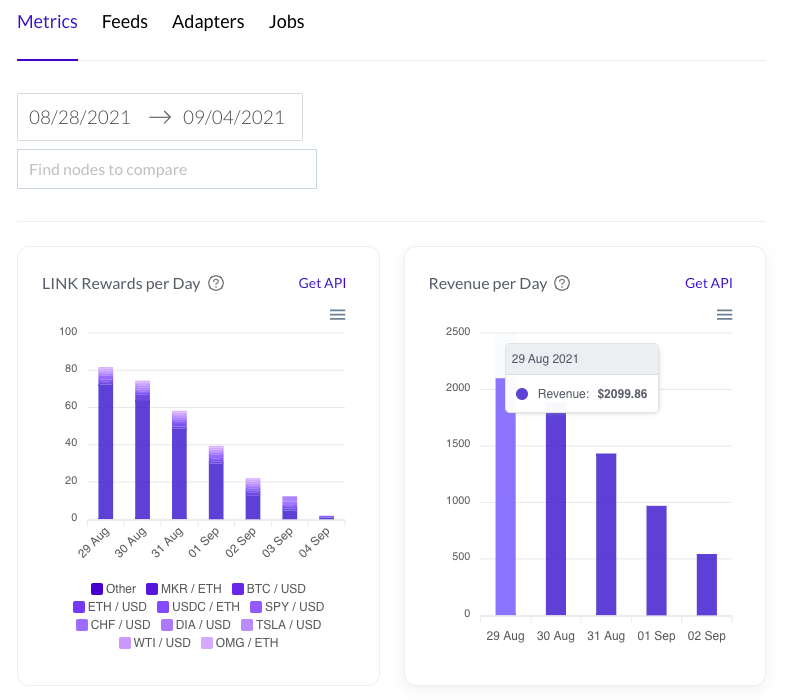
Task: Toggle the CHF / USD legend item
Action: coord(113,625)
